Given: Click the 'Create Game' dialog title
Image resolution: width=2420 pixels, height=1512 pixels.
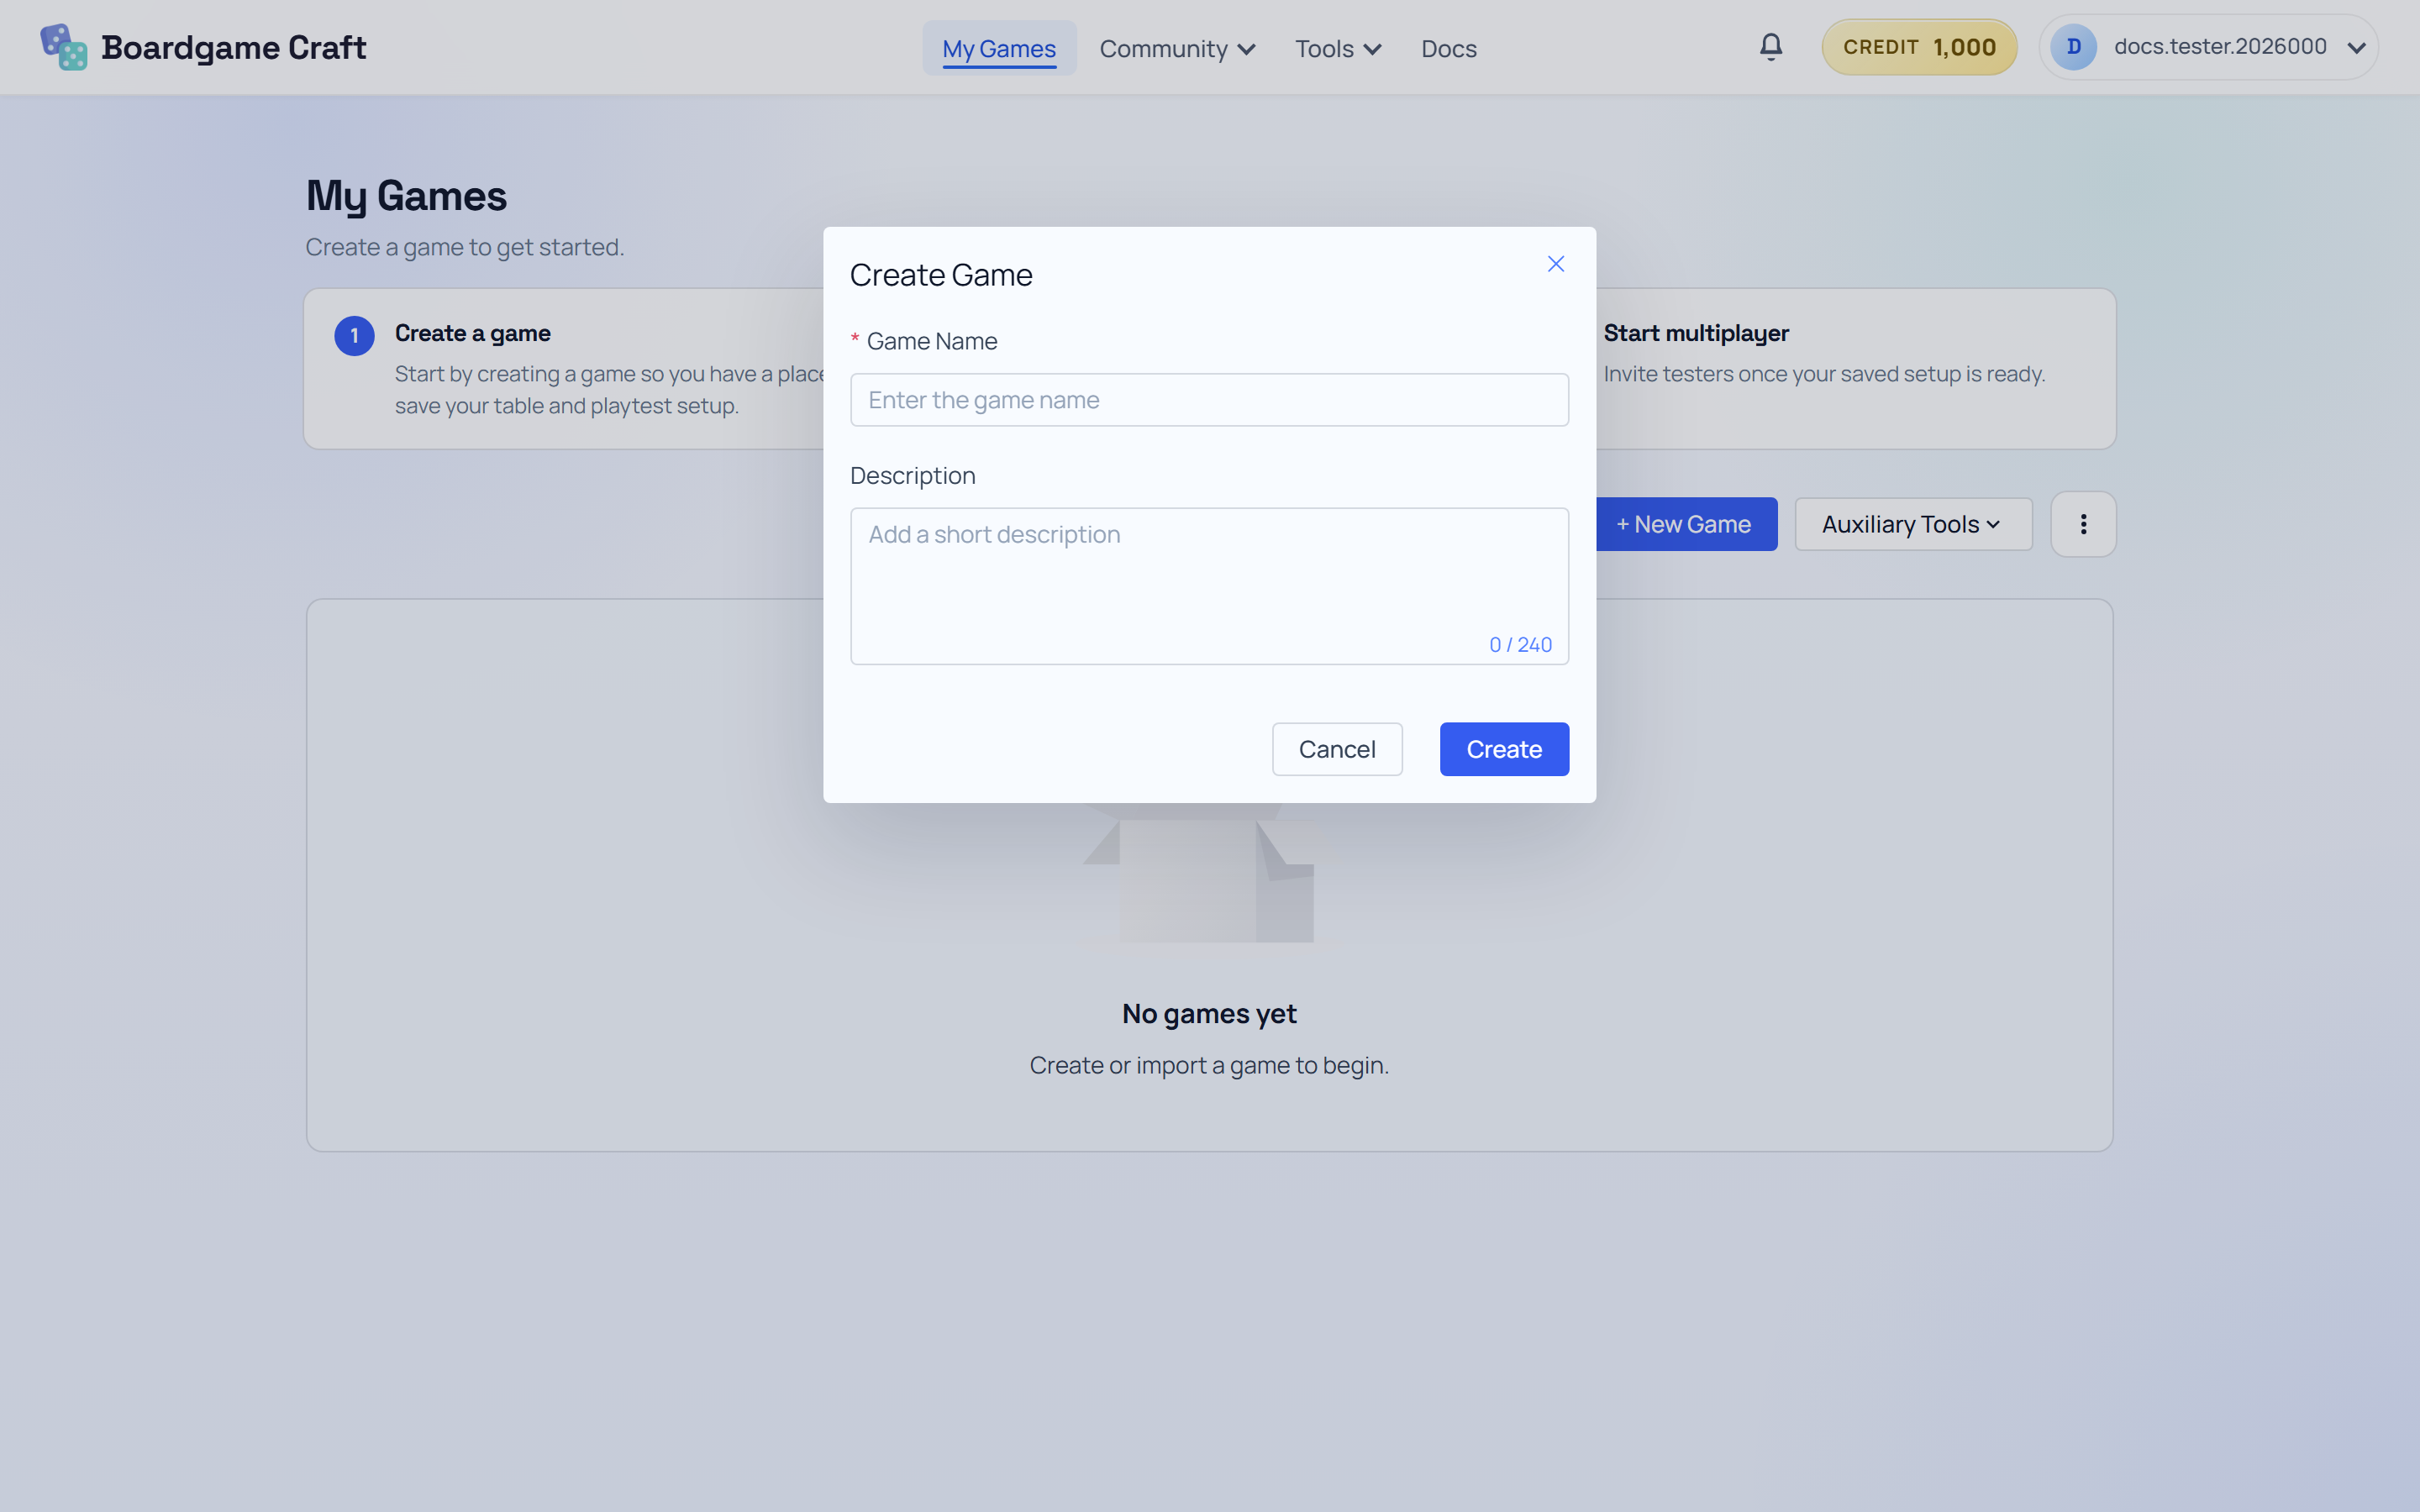Looking at the screenshot, I should [941, 275].
